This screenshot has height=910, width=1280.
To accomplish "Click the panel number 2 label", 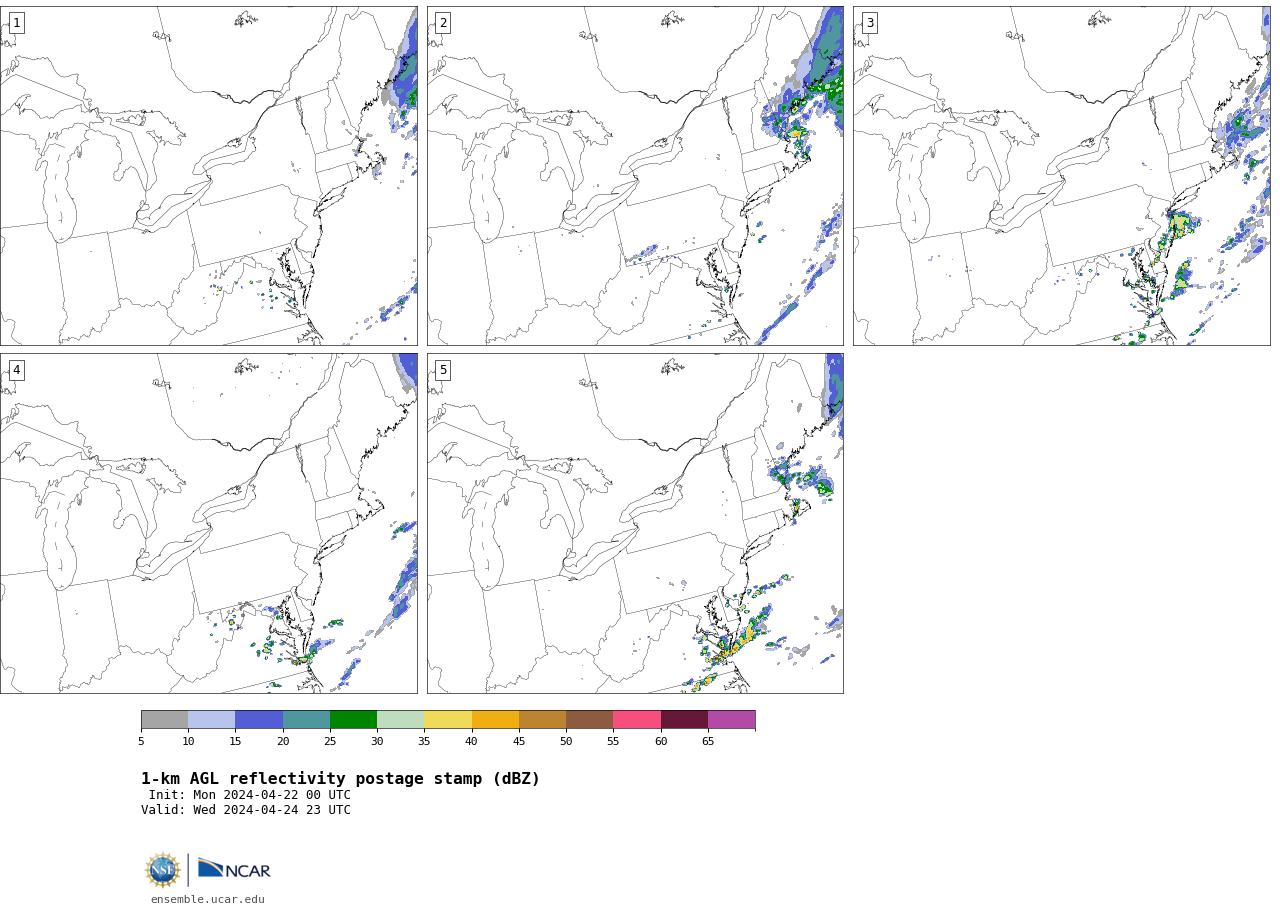I will [443, 23].
